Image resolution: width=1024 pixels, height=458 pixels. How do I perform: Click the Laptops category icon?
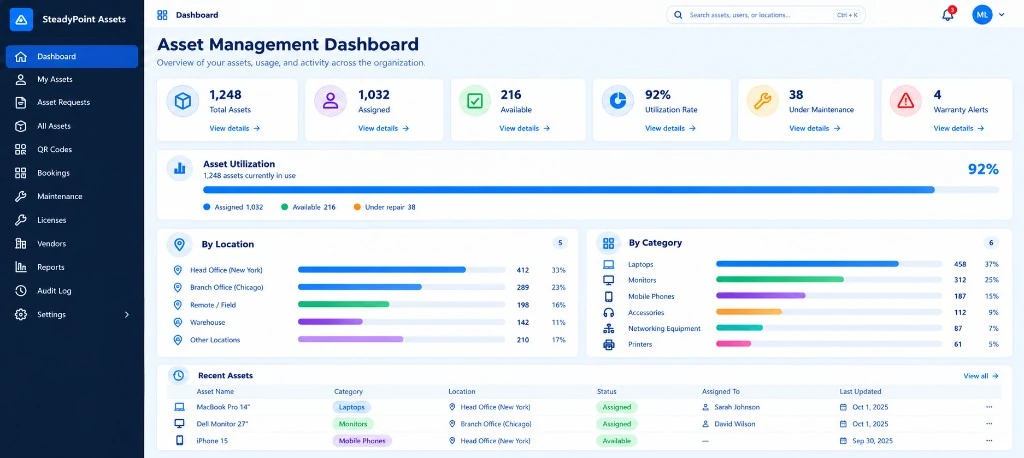click(x=609, y=265)
